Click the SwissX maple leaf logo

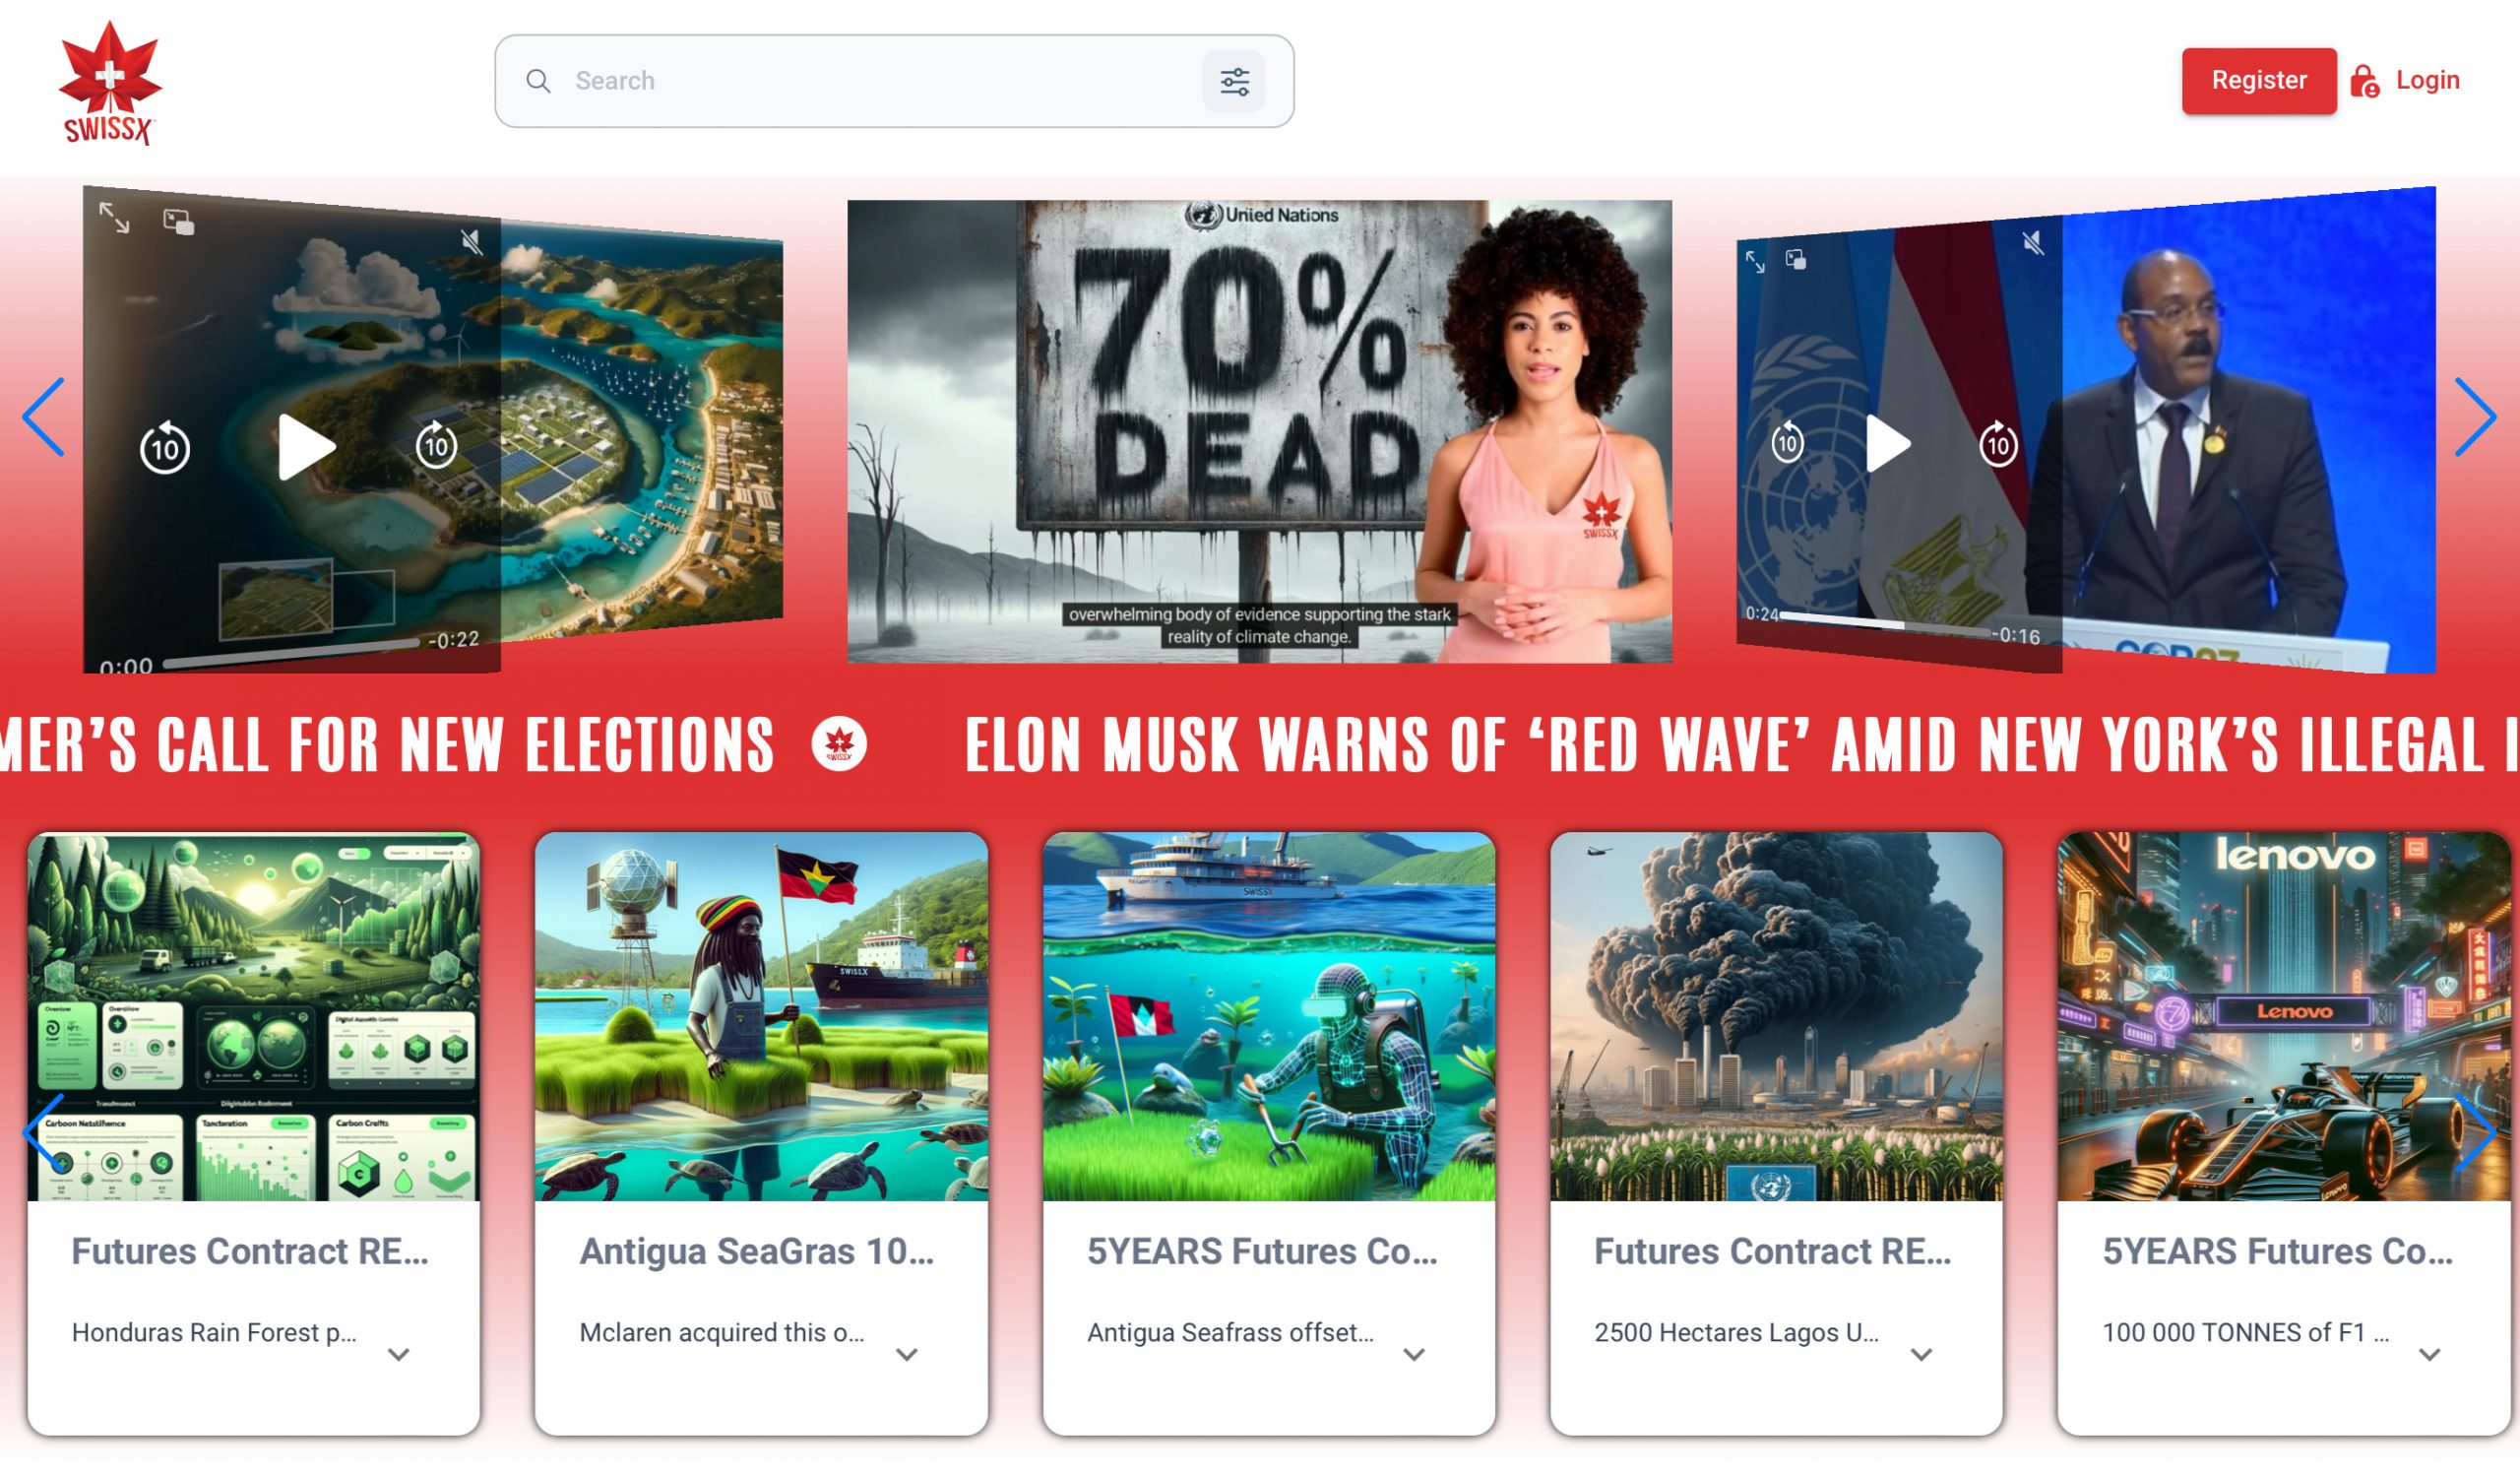pyautogui.click(x=109, y=84)
